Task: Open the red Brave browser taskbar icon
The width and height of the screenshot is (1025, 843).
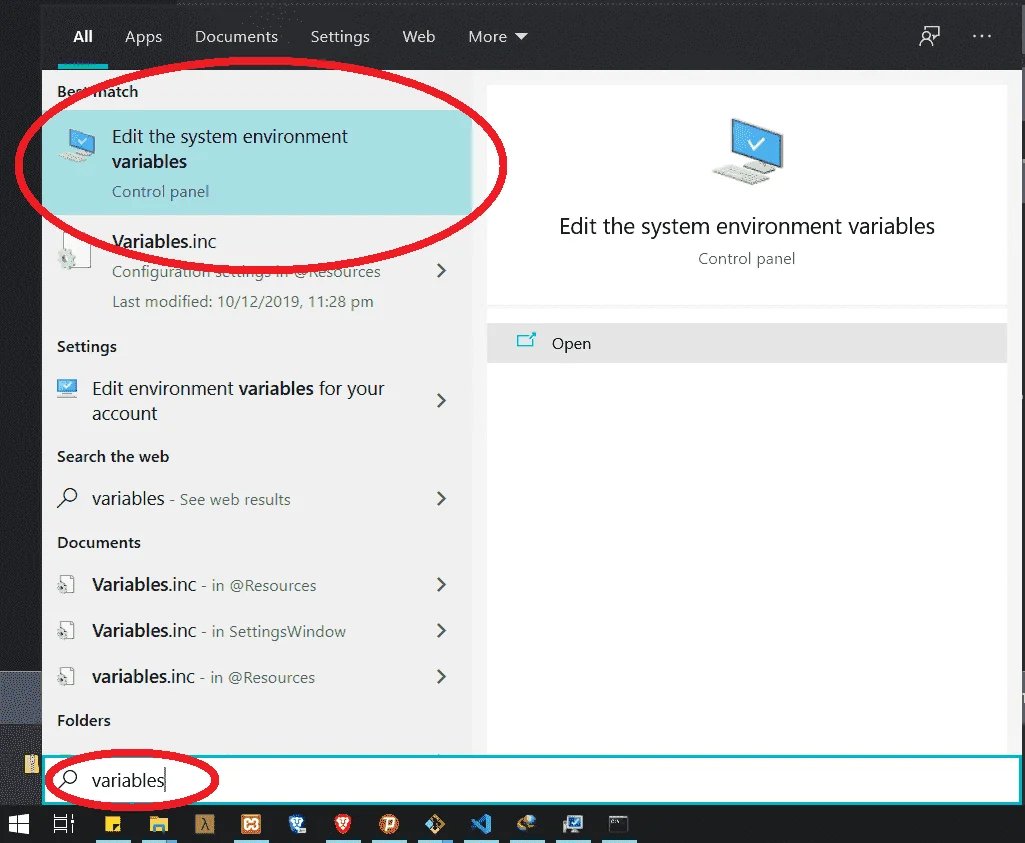Action: click(x=343, y=824)
